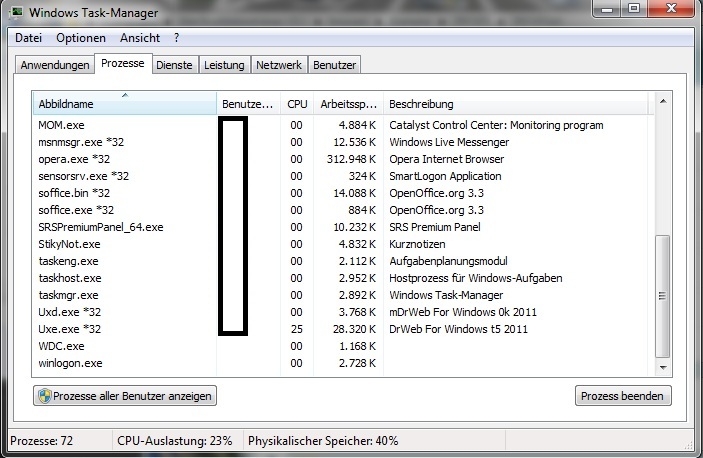Image resolution: width=703 pixels, height=458 pixels.
Task: Click the Prozess beenden button
Action: [623, 396]
